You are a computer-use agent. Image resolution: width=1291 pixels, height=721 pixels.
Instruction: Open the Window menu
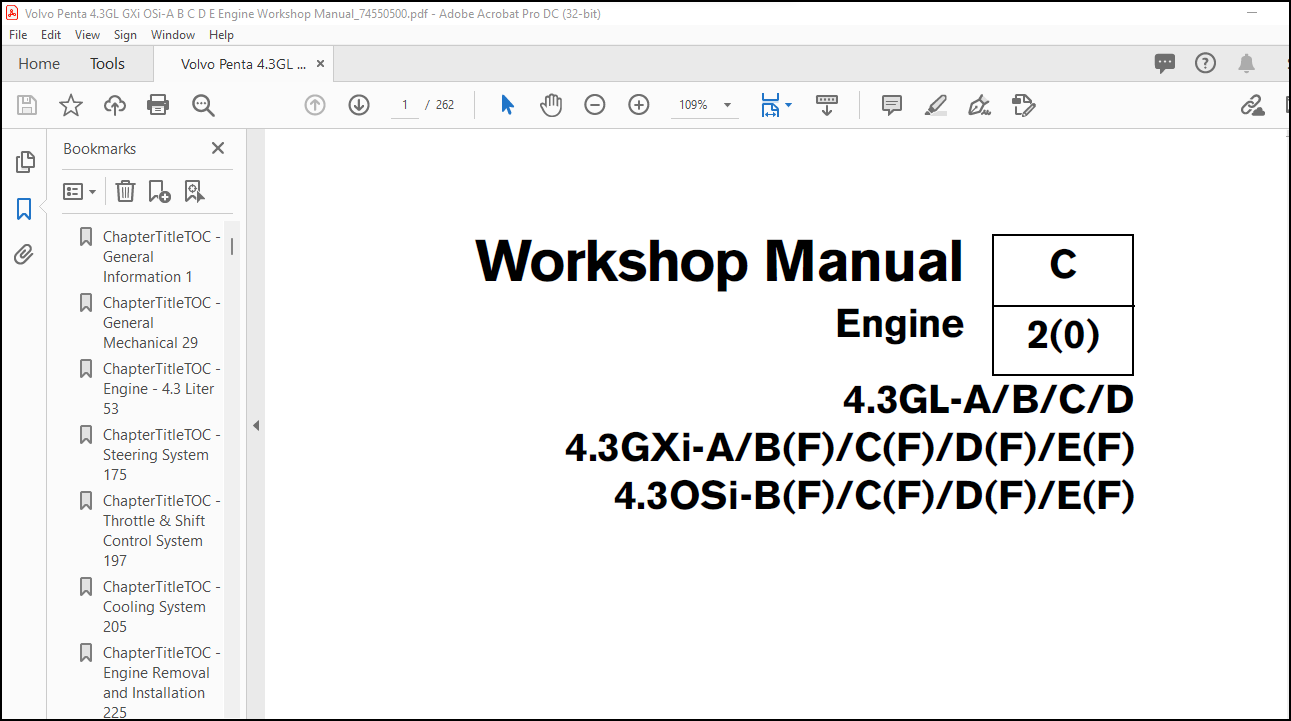[x=173, y=34]
